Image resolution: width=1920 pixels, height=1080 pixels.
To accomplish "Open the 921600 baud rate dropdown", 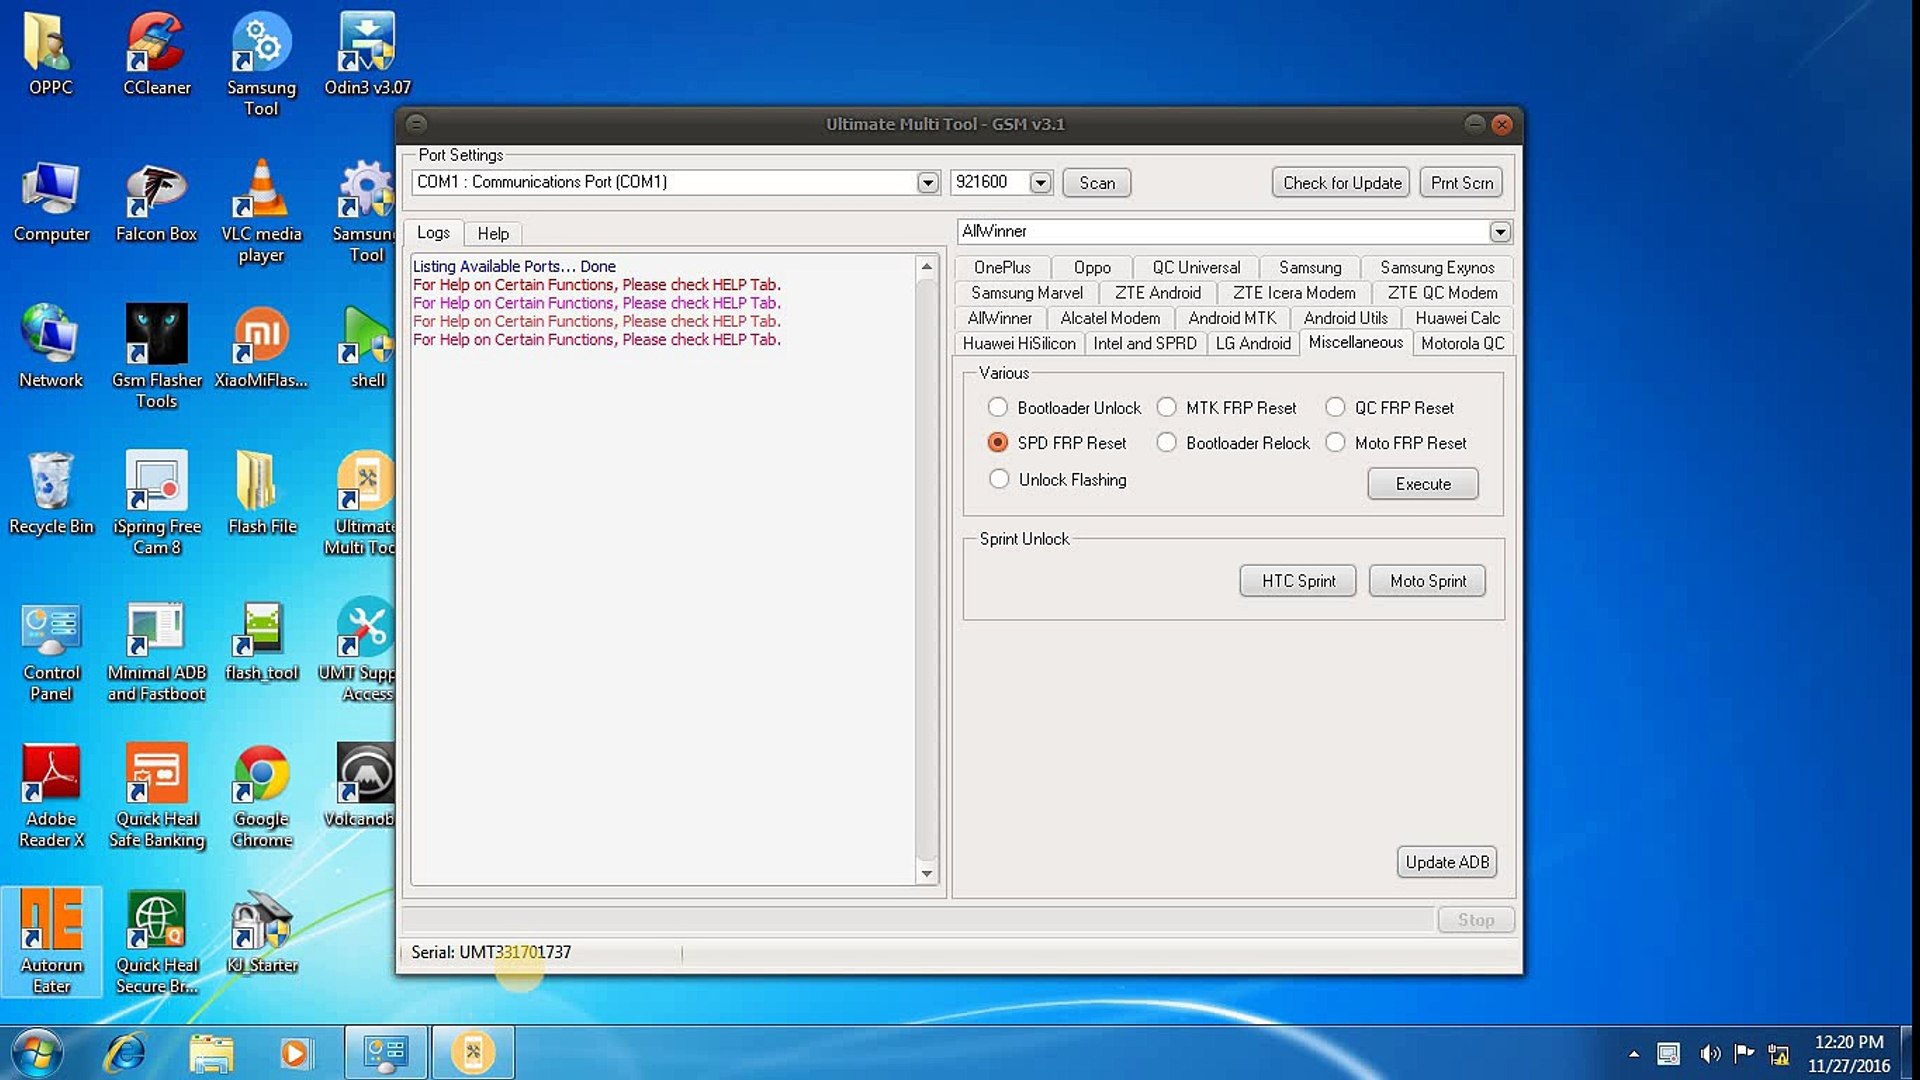I will click(x=1040, y=182).
